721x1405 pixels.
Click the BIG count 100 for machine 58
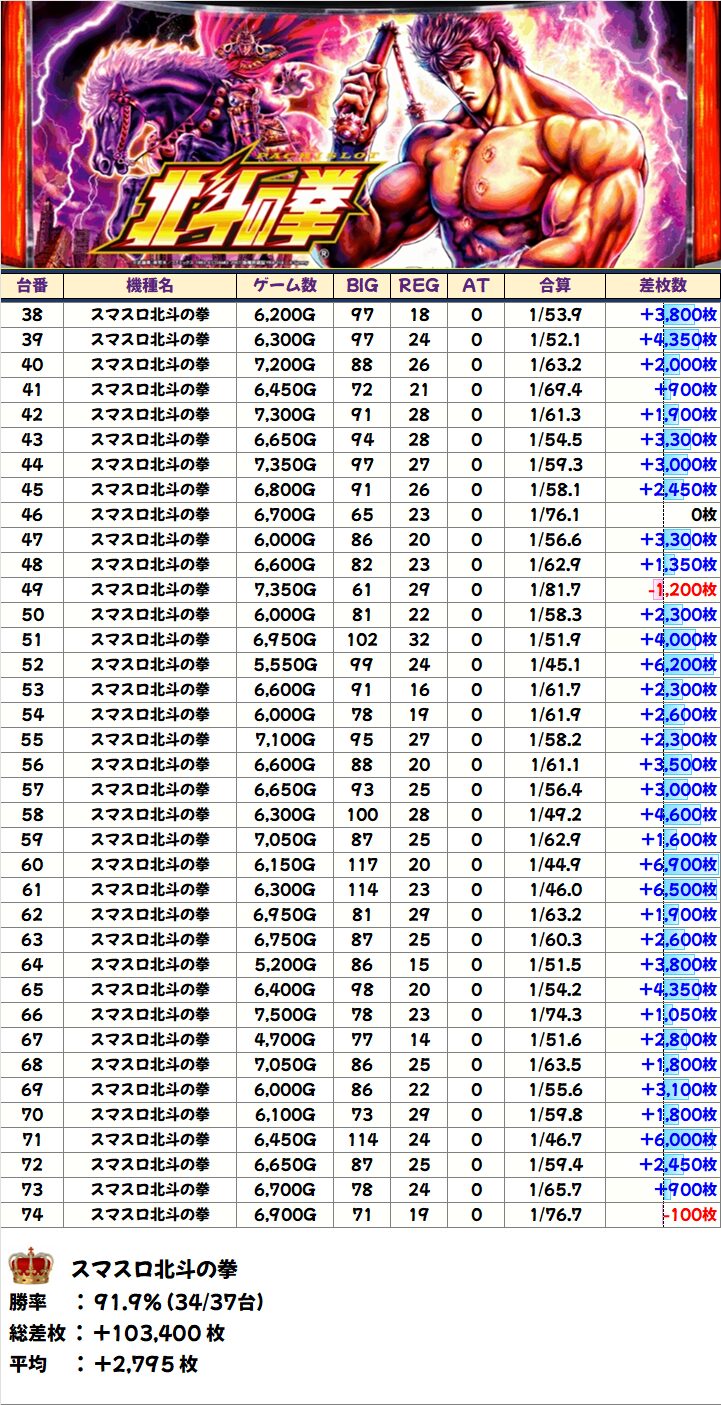pyautogui.click(x=362, y=814)
